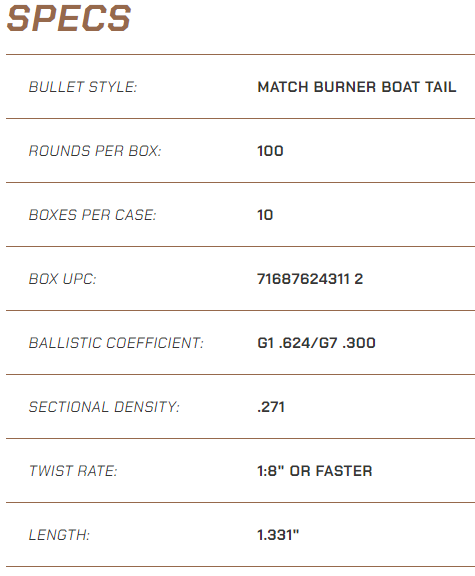Click the Twist Rate row
This screenshot has height=576, width=475.
tap(240, 471)
